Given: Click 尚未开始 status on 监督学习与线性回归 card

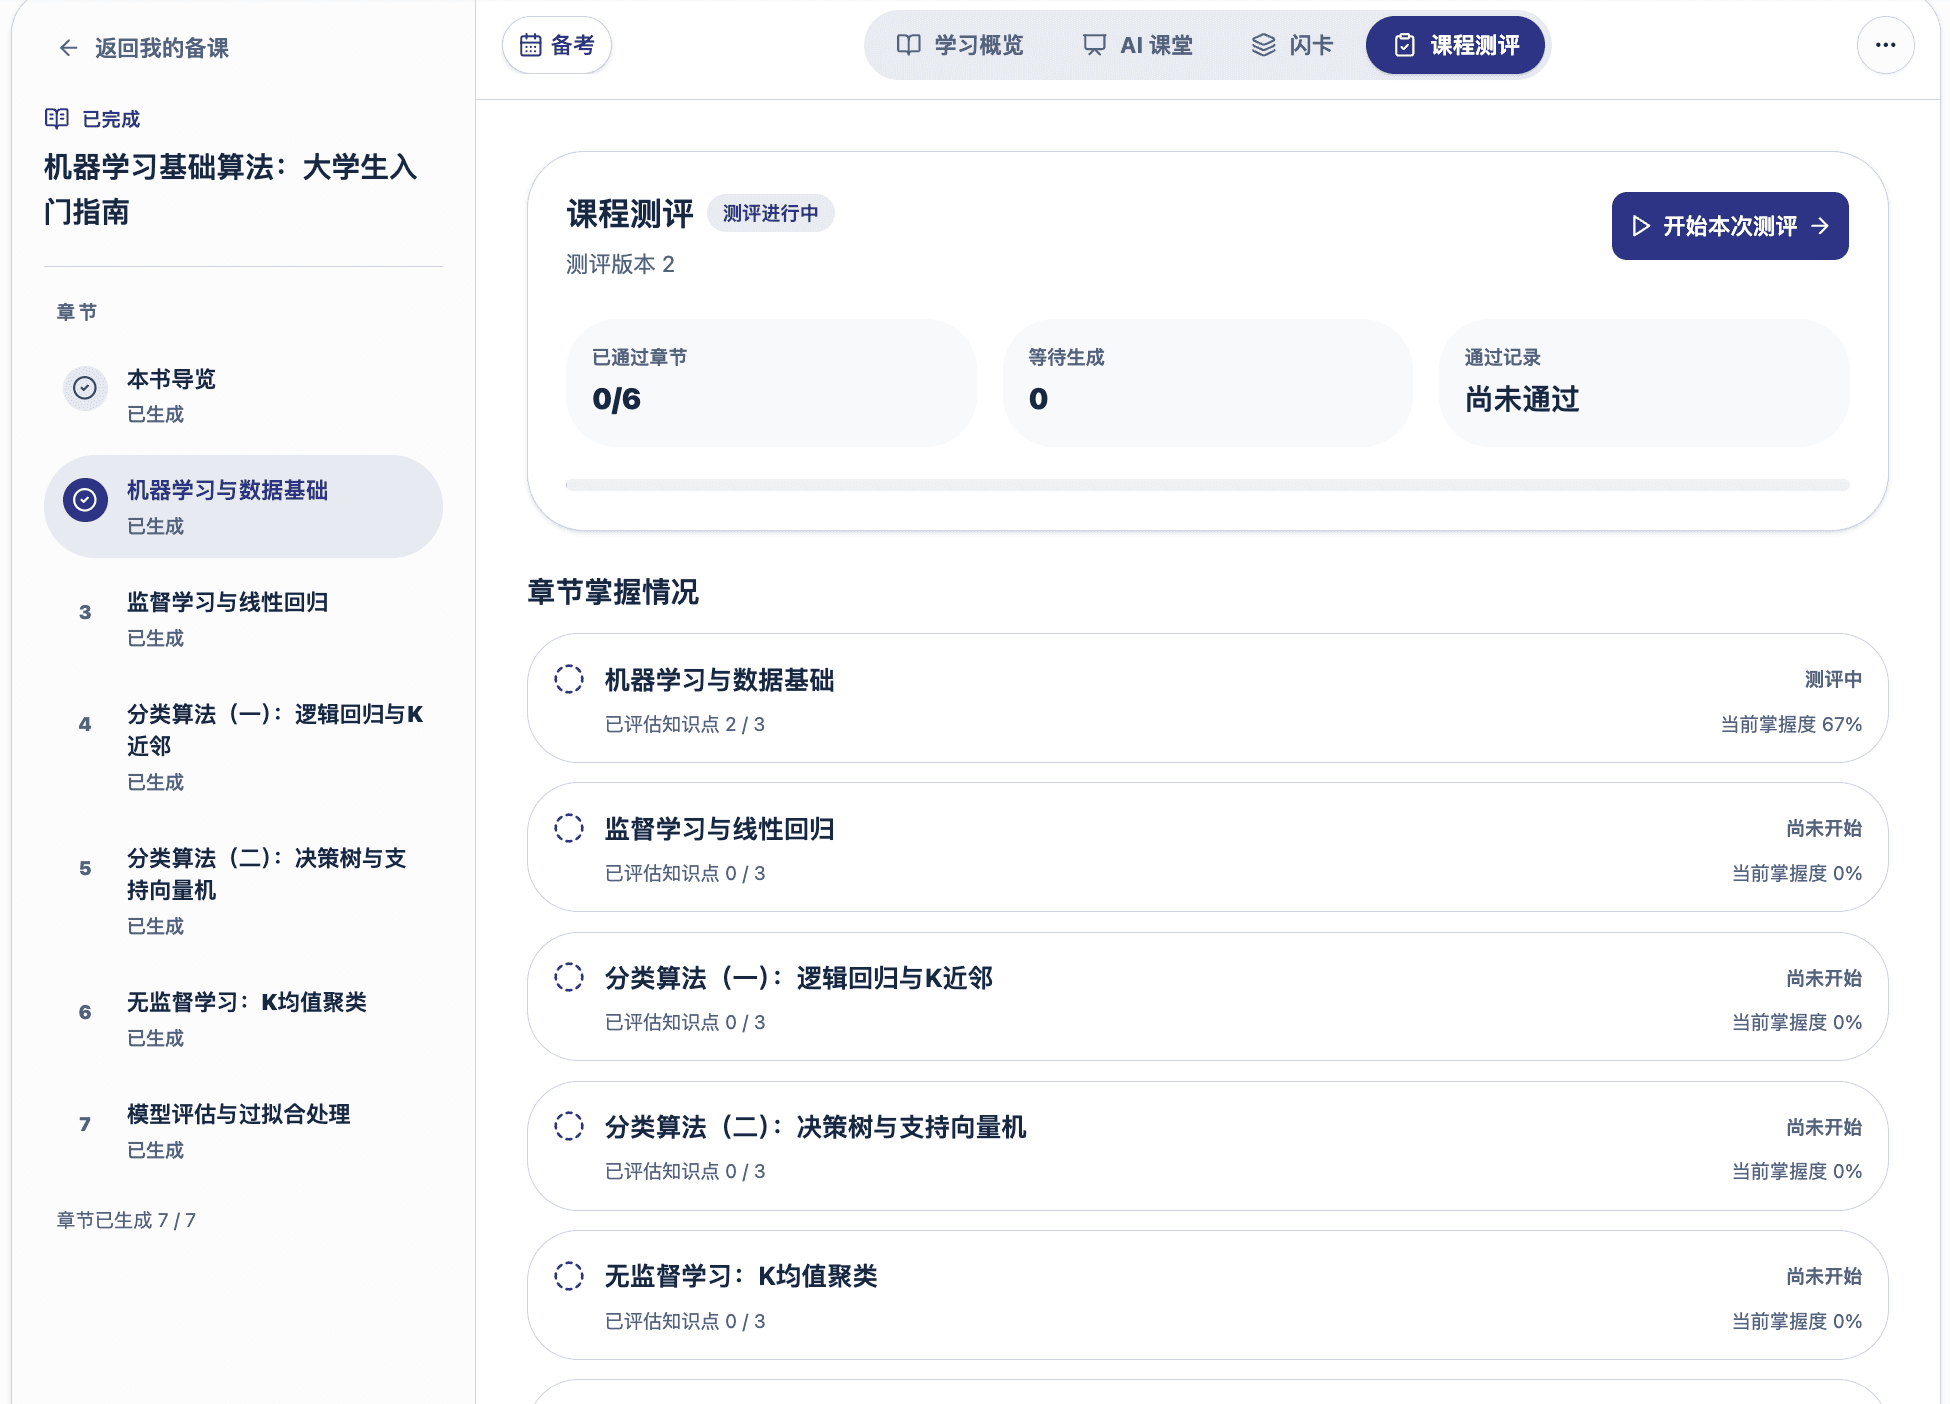Looking at the screenshot, I should coord(1824,828).
